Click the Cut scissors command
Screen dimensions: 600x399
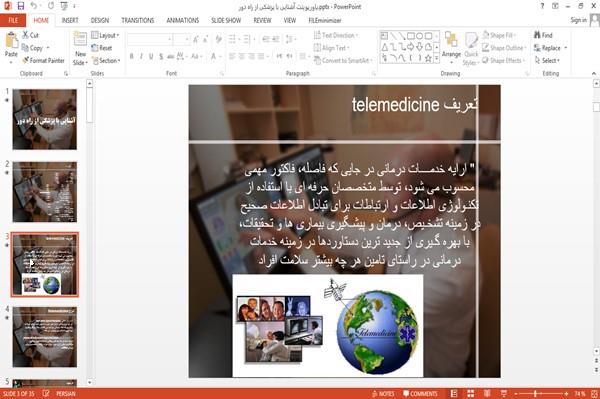pyautogui.click(x=31, y=35)
